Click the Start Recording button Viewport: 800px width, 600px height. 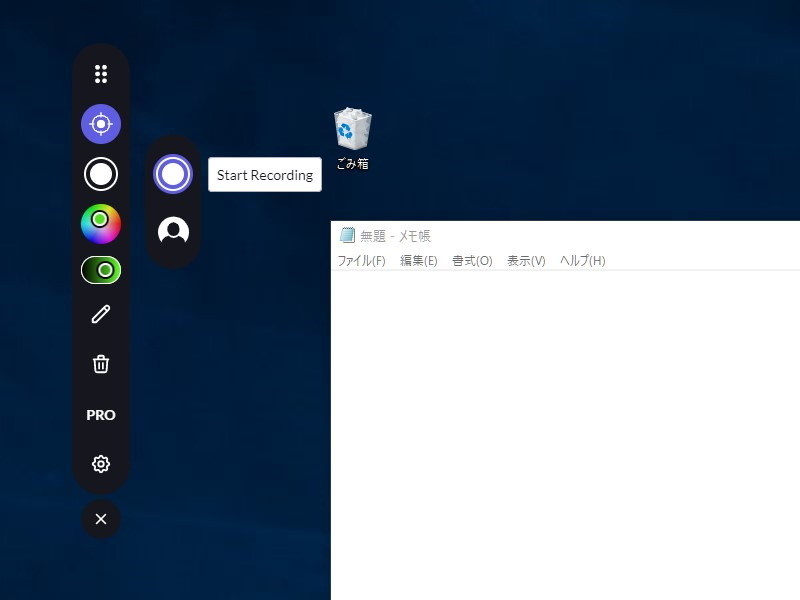[264, 174]
